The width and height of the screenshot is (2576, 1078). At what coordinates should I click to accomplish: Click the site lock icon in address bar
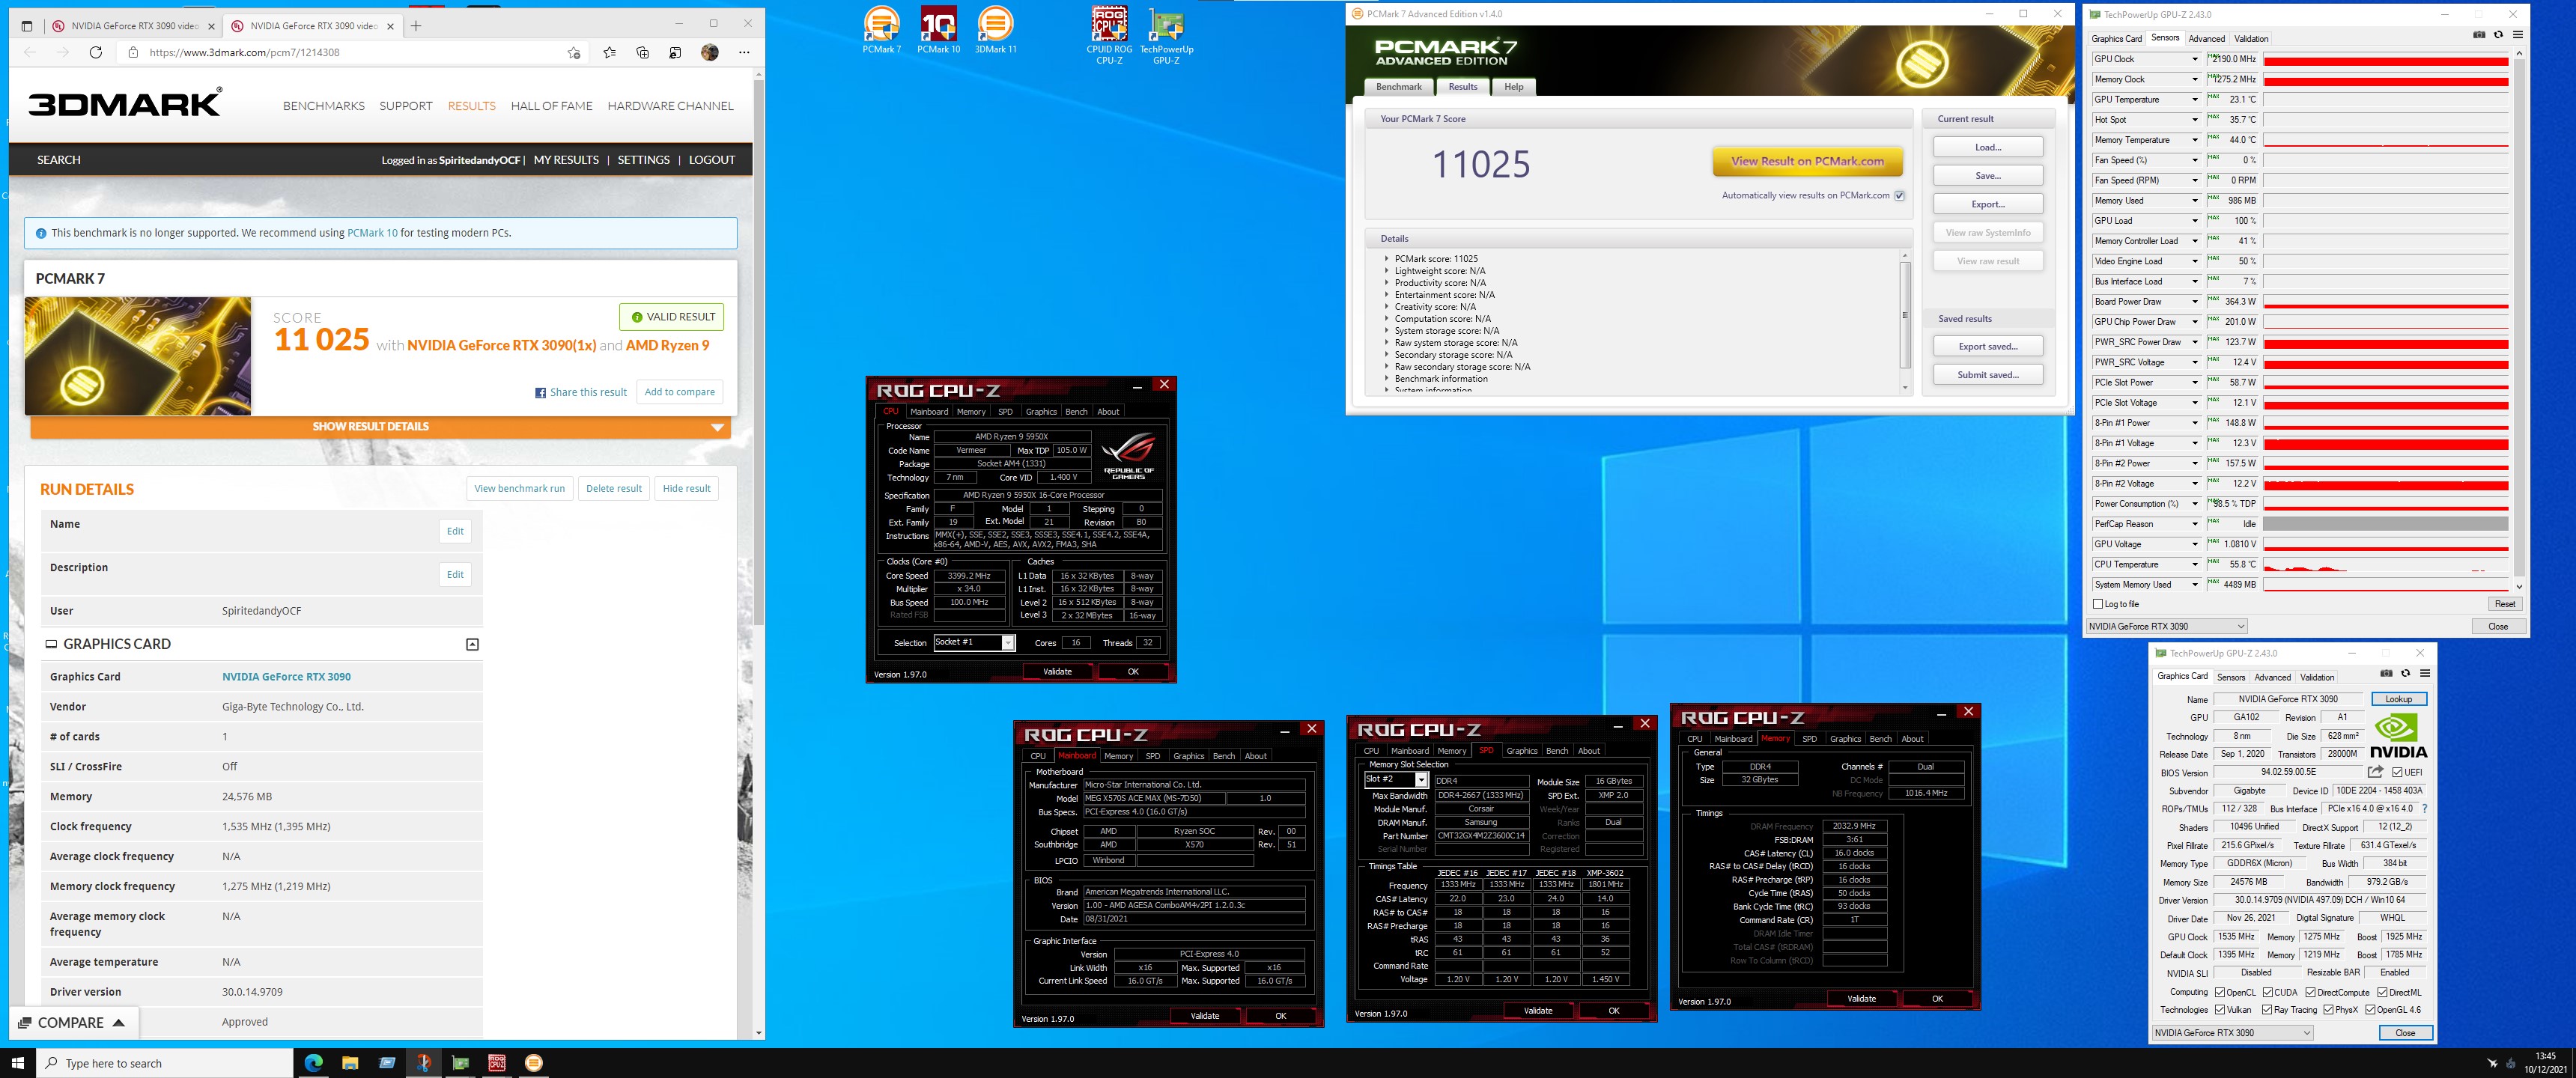[133, 52]
